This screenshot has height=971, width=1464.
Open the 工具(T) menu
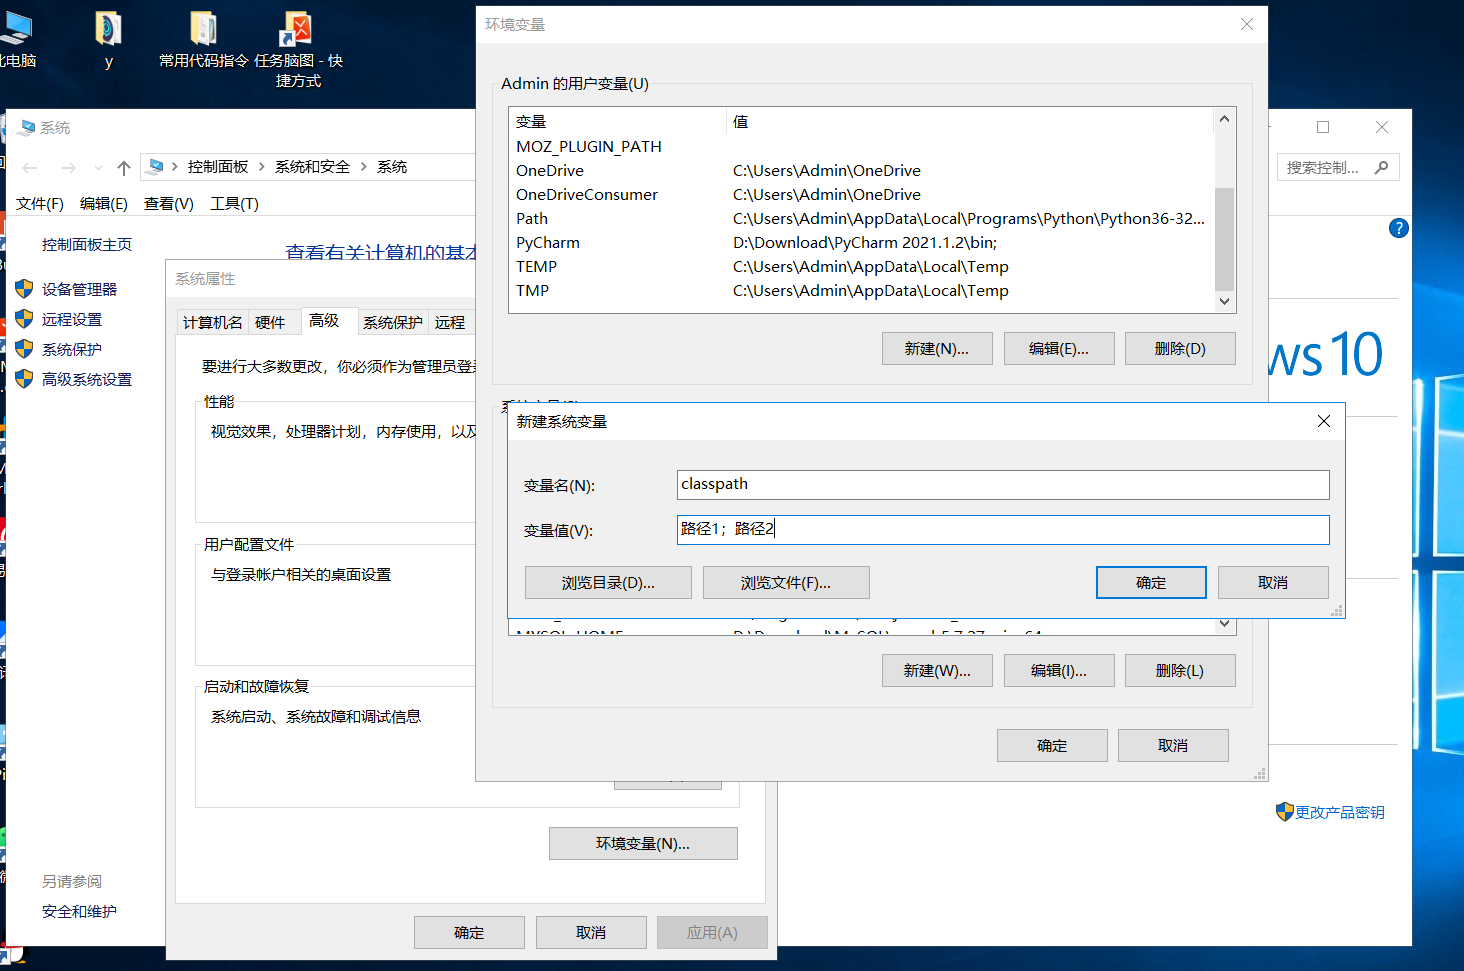pyautogui.click(x=234, y=203)
